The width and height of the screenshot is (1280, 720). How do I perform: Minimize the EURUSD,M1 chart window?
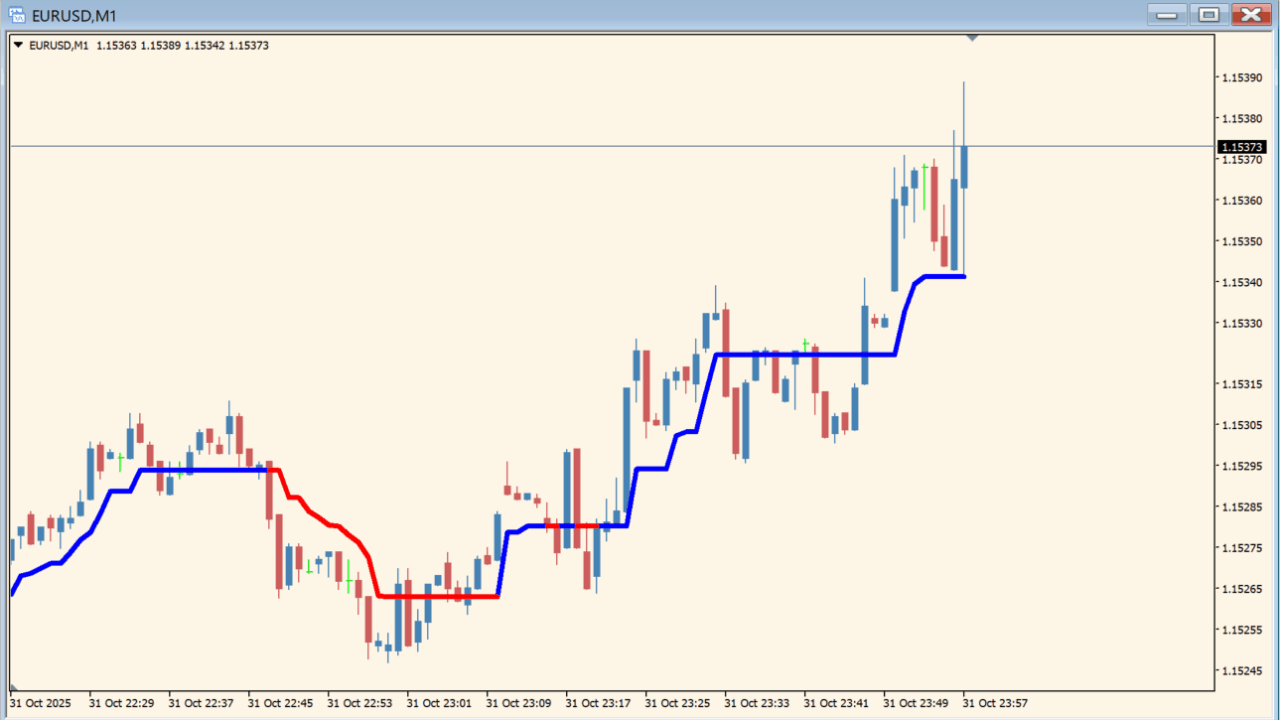point(1166,14)
